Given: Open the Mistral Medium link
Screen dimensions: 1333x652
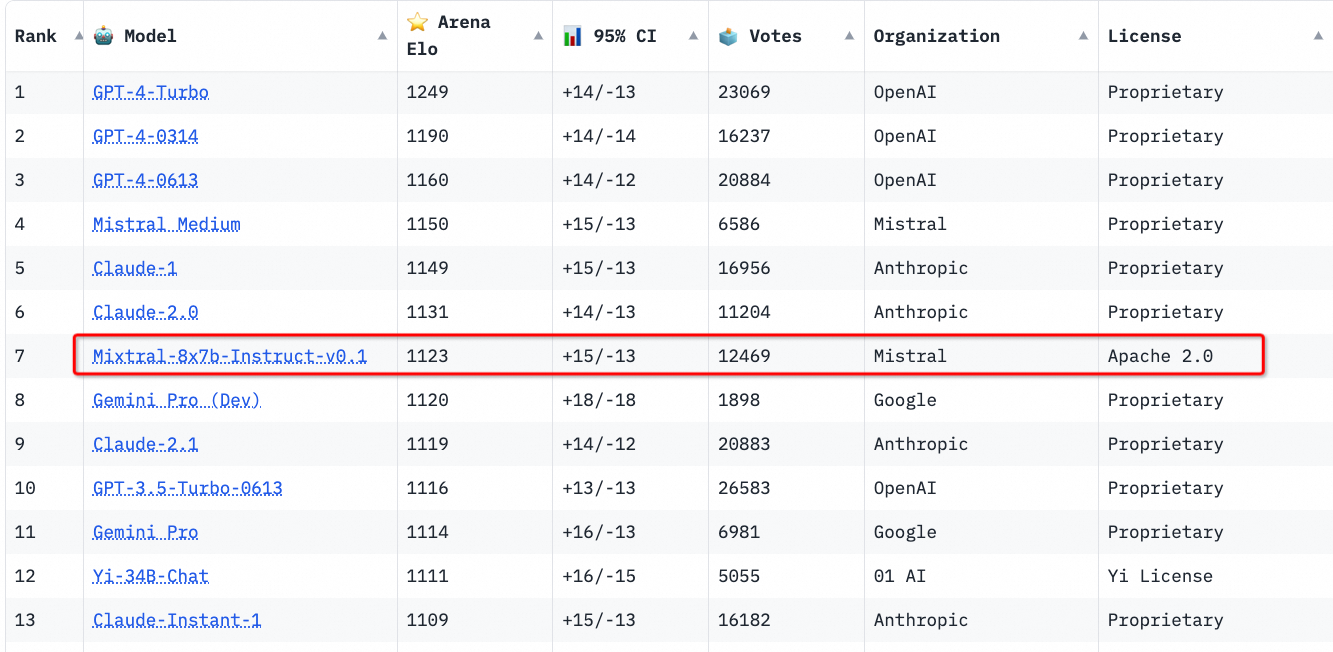Looking at the screenshot, I should coord(167,224).
